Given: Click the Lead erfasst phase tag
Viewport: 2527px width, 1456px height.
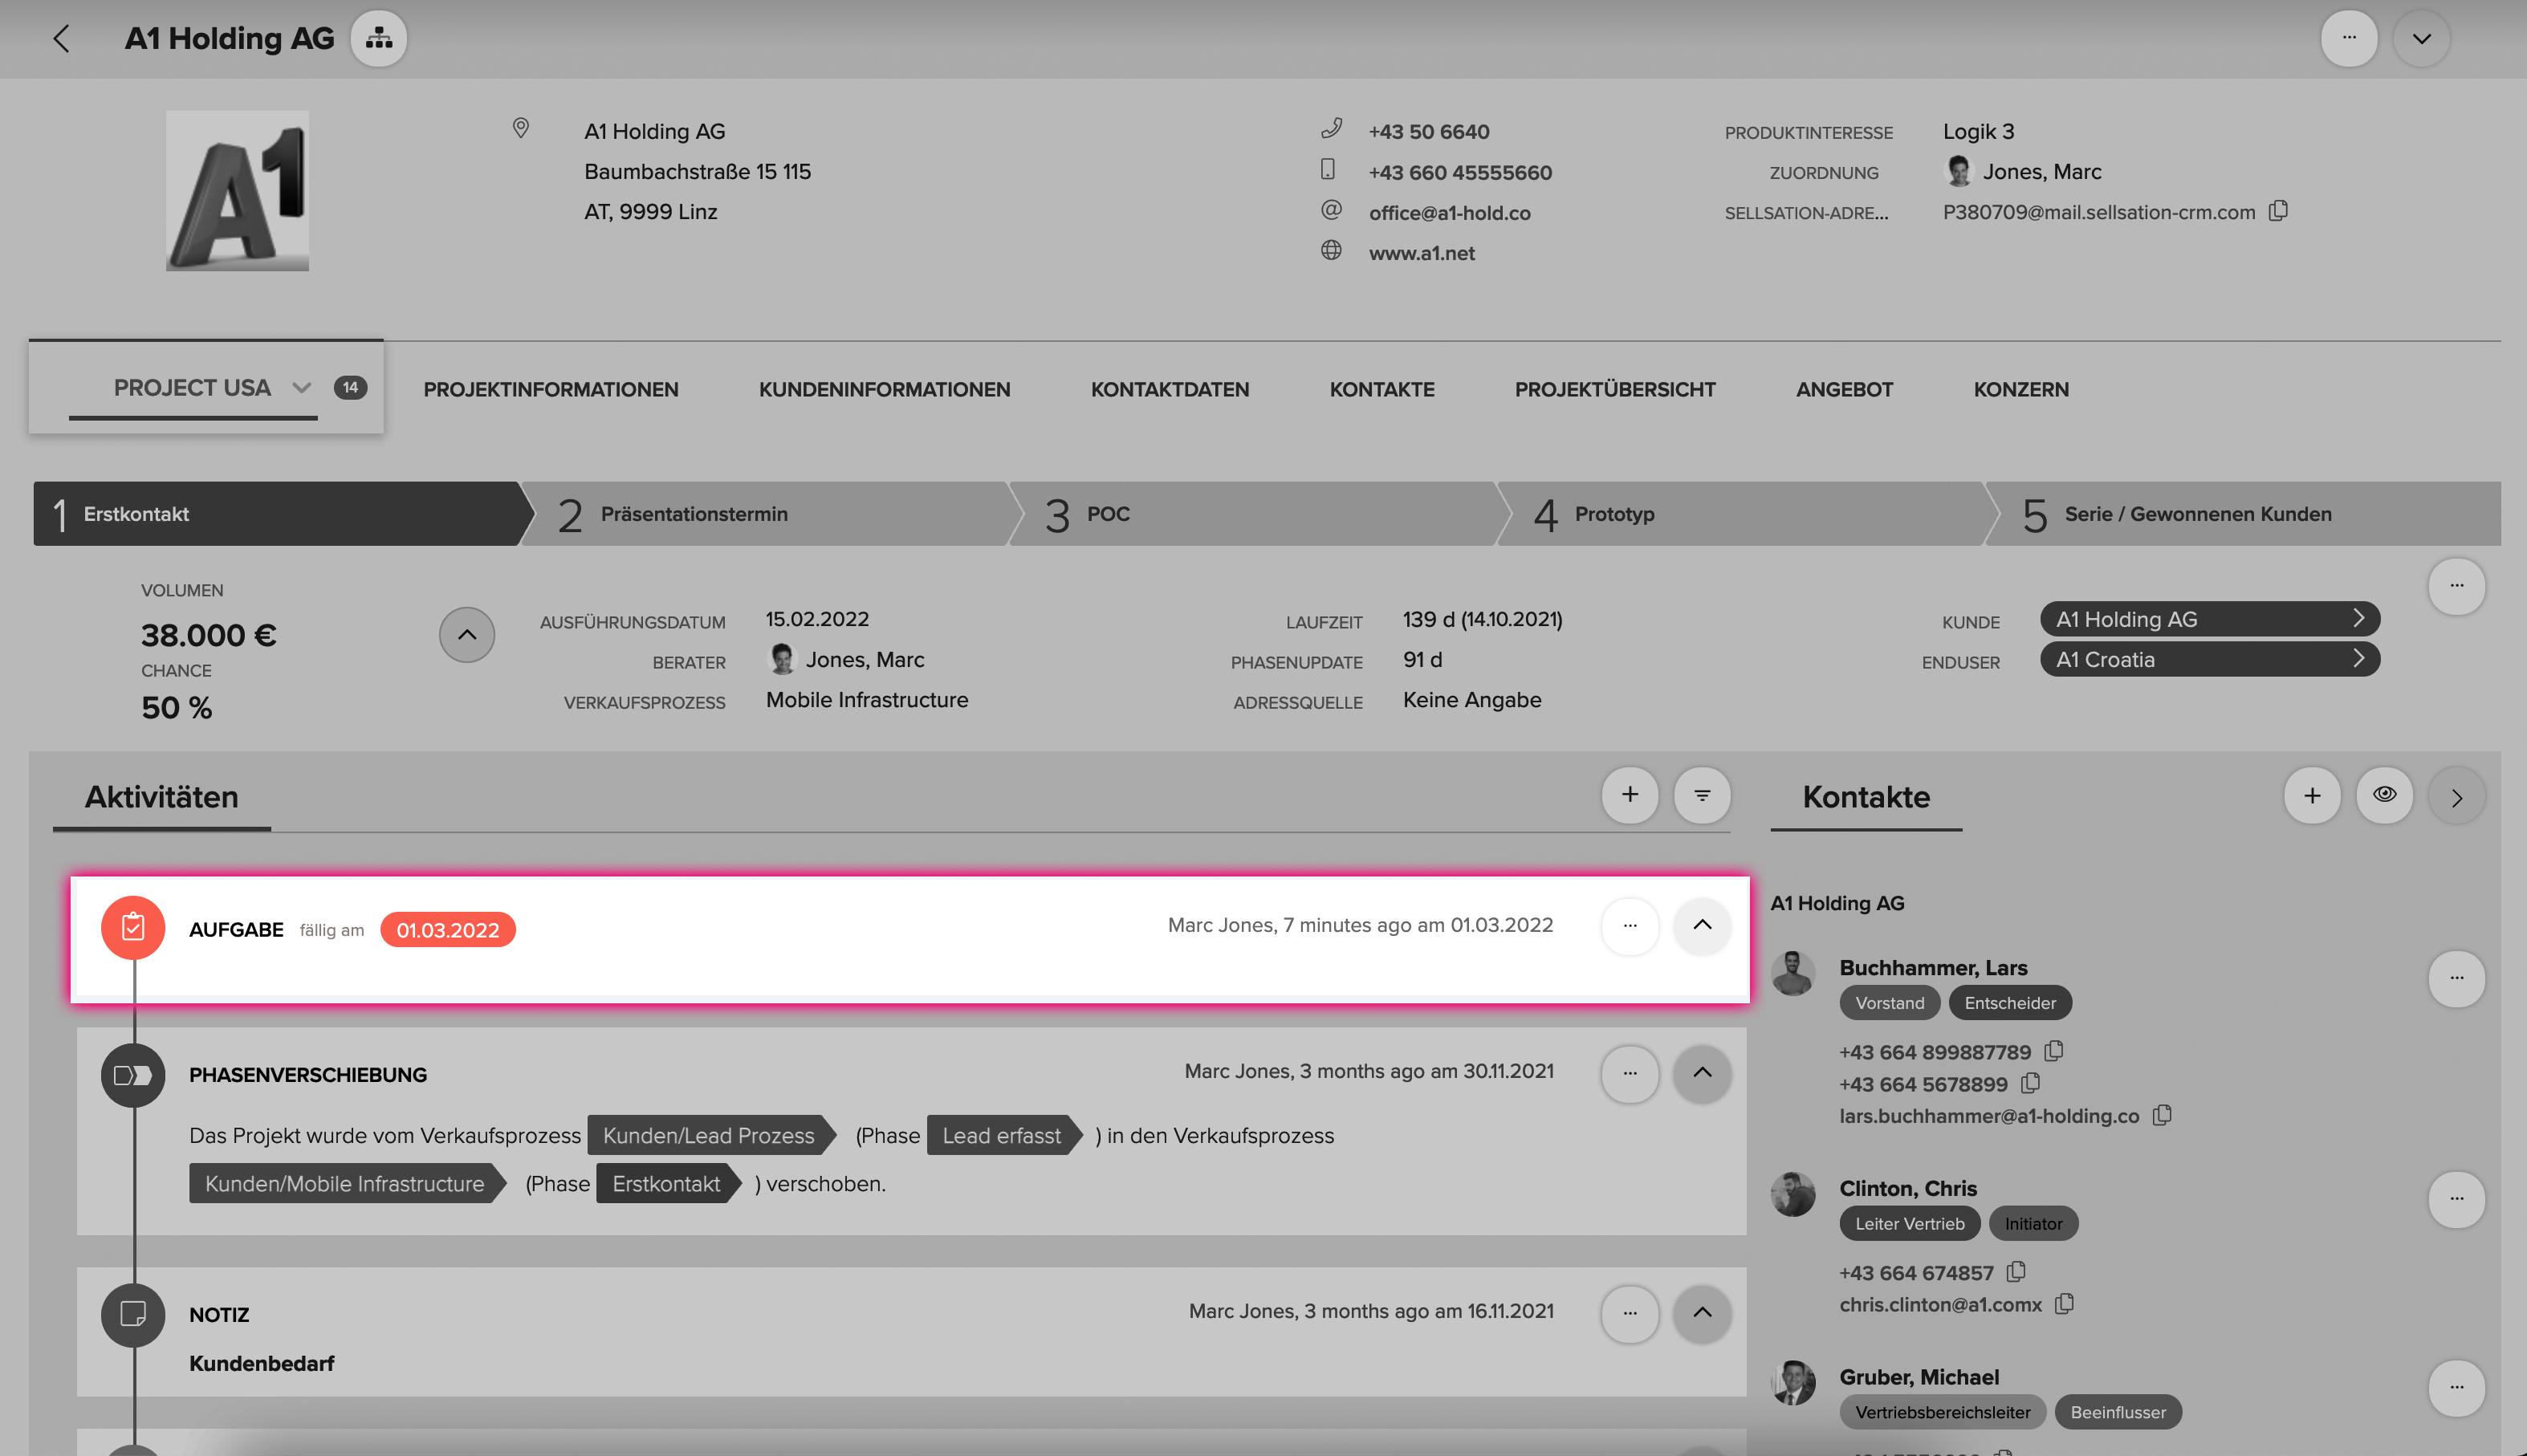Looking at the screenshot, I should coord(1004,1135).
